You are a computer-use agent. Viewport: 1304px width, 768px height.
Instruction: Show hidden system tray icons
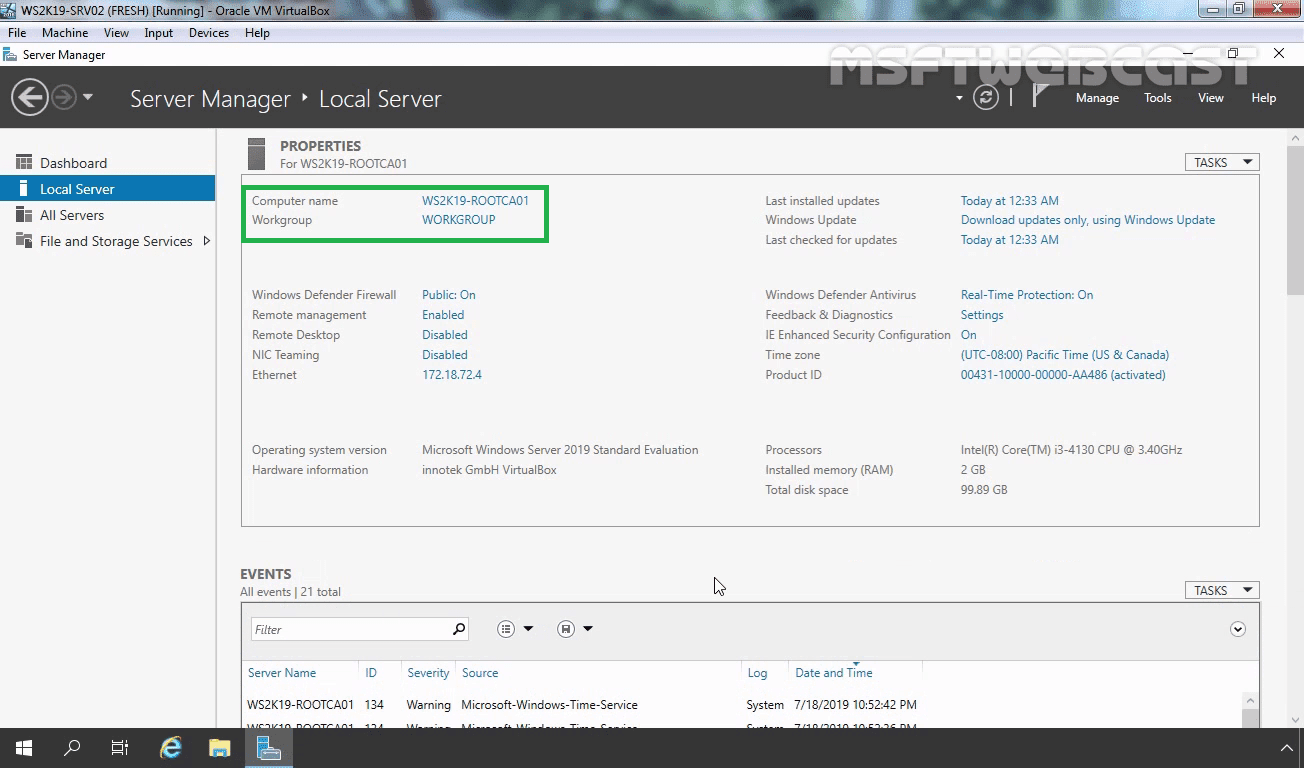click(x=1287, y=748)
